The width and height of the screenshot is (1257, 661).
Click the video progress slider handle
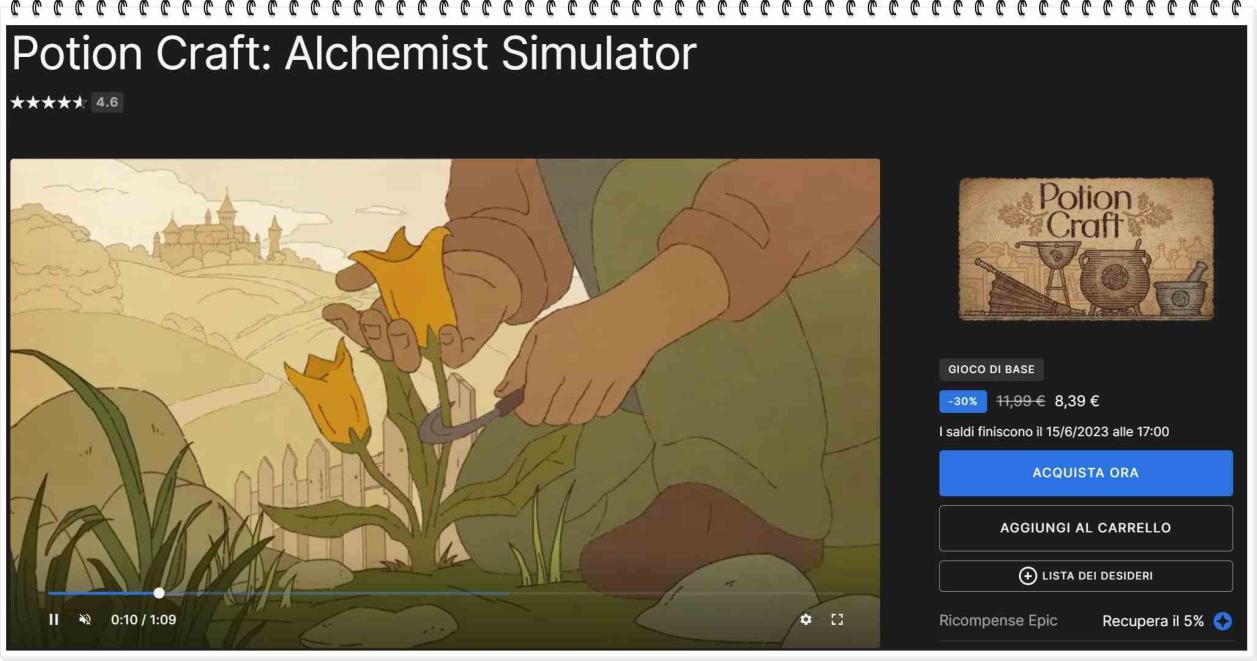tap(159, 593)
